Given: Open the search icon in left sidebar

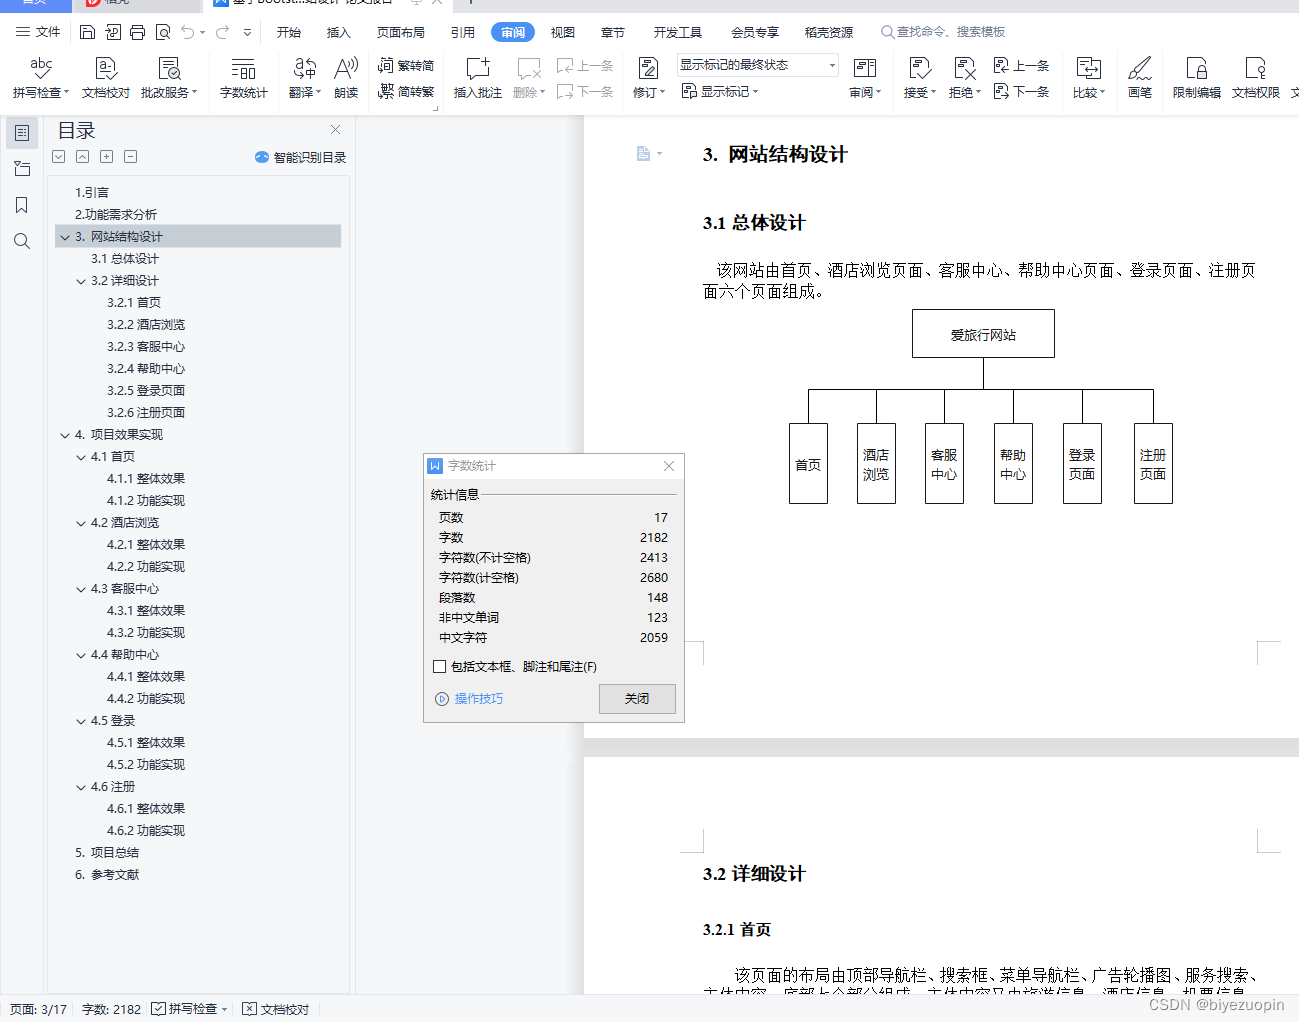Looking at the screenshot, I should click(22, 241).
